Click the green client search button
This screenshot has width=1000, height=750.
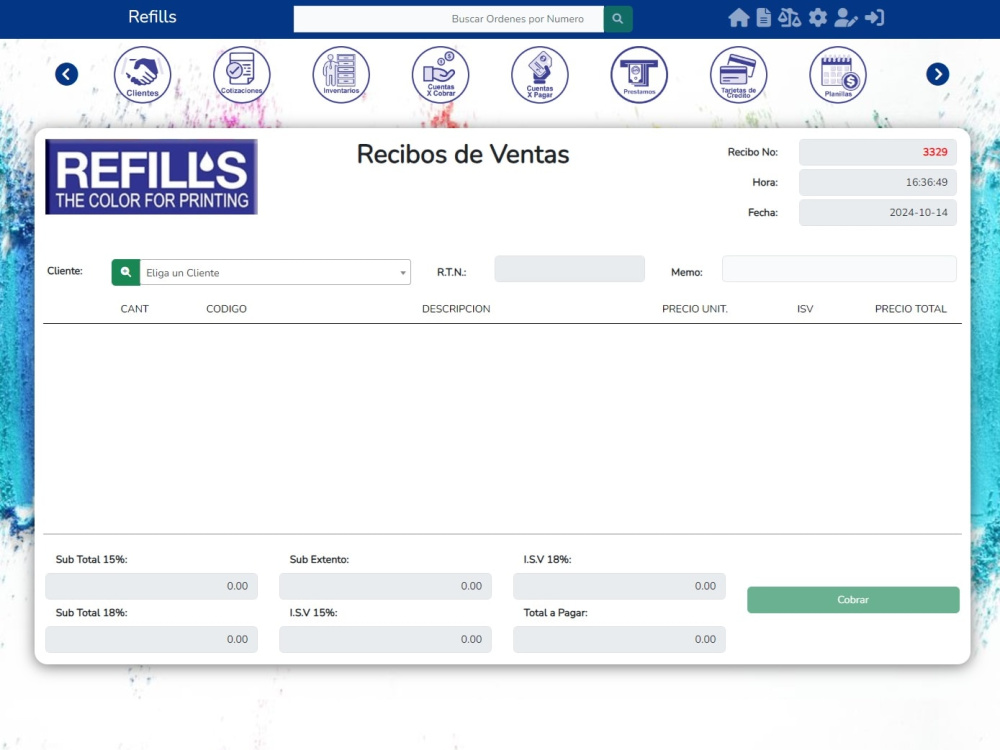point(126,272)
